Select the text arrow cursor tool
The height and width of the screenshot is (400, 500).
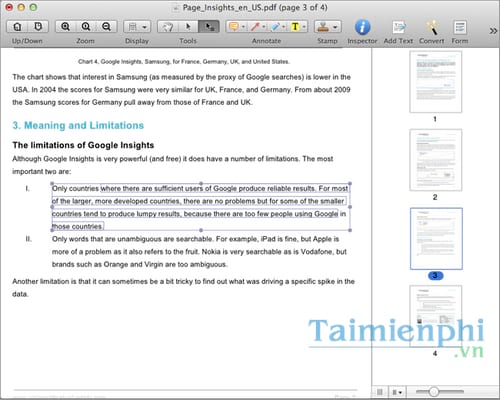tap(188, 27)
